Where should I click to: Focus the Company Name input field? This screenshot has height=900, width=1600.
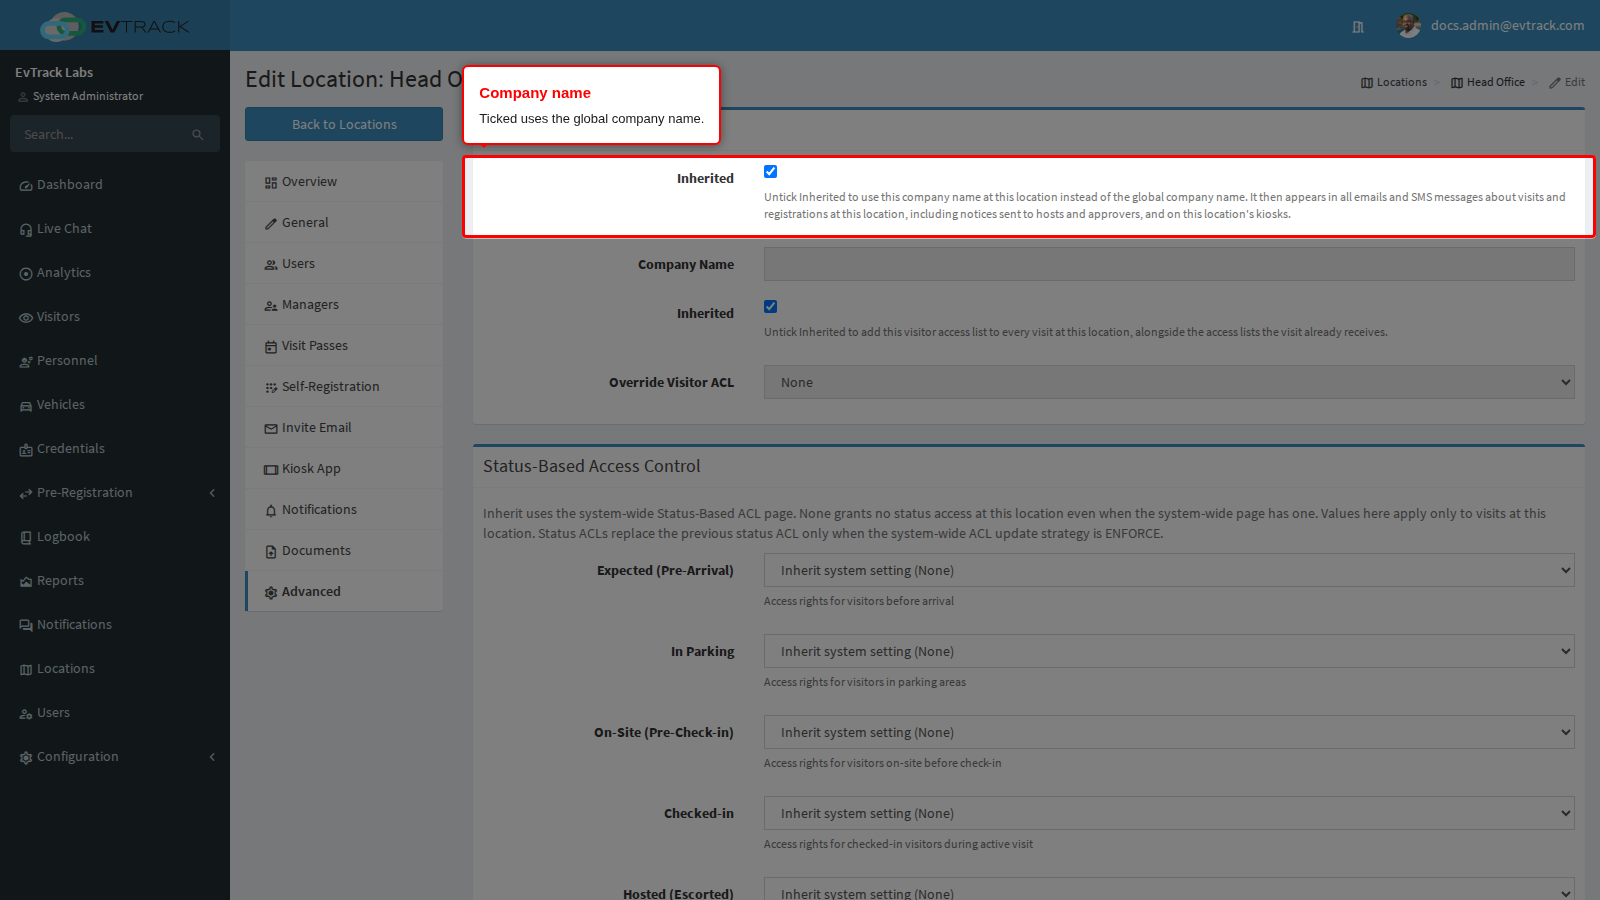1169,264
